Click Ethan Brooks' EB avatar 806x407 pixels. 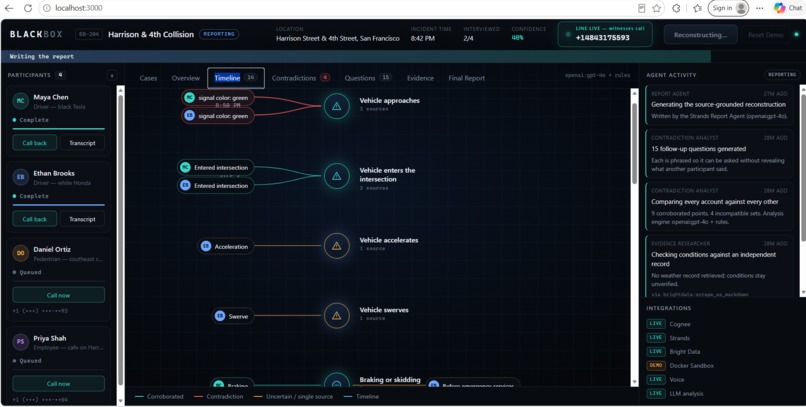pos(21,177)
